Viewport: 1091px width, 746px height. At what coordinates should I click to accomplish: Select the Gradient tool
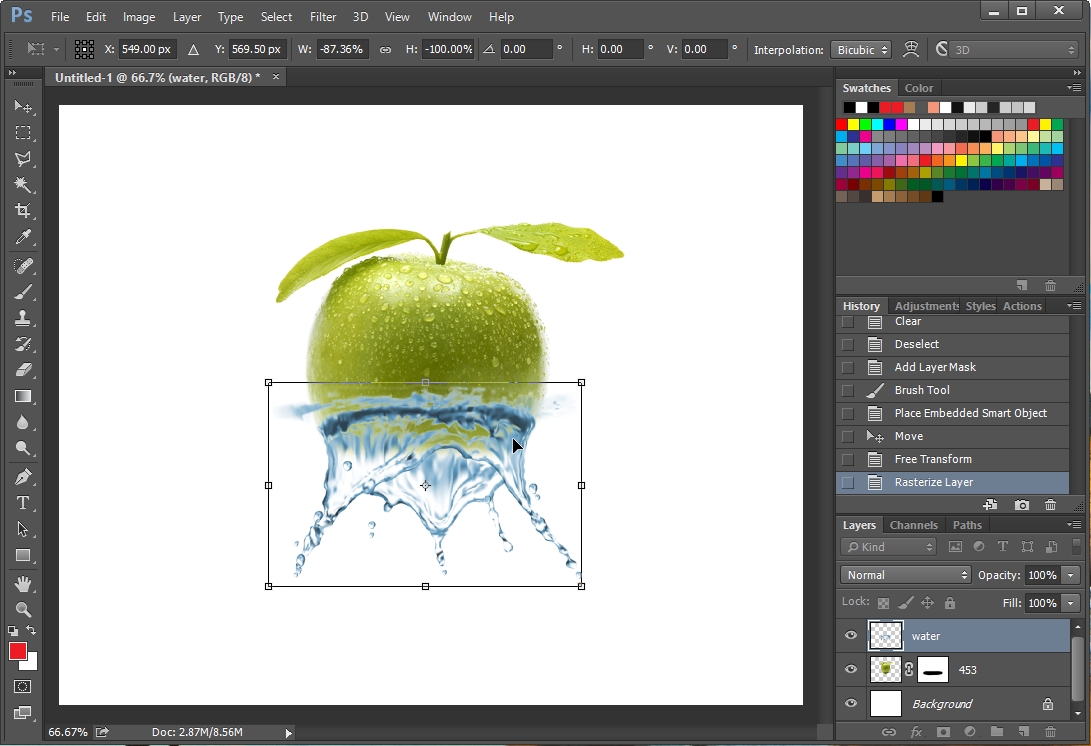(23, 396)
